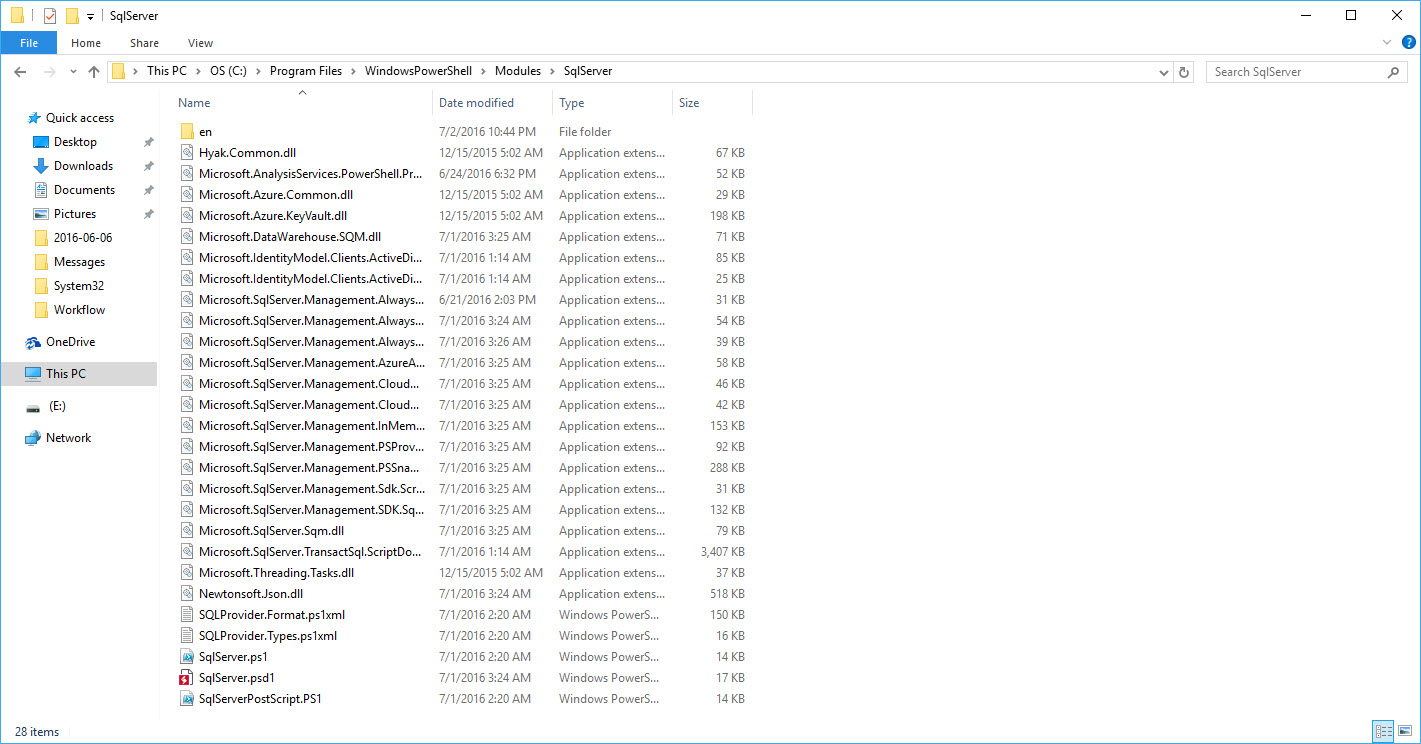
Task: Click Program Files in the address path
Action: pos(306,71)
